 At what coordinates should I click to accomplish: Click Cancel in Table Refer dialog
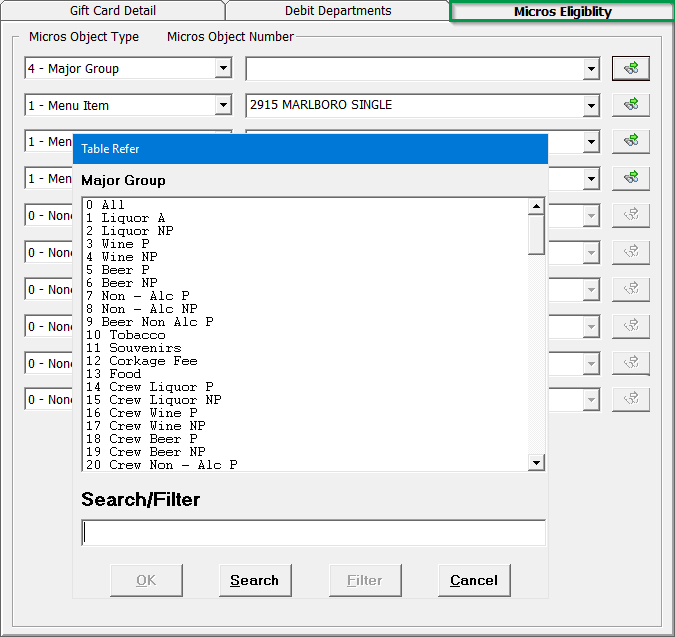click(474, 580)
